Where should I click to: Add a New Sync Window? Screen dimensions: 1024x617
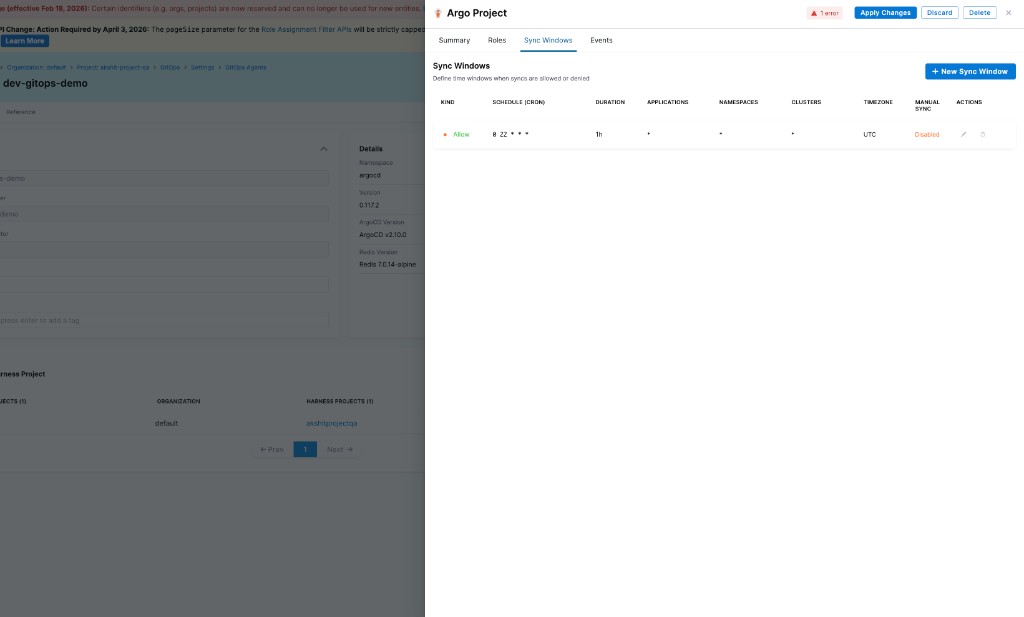tap(970, 71)
